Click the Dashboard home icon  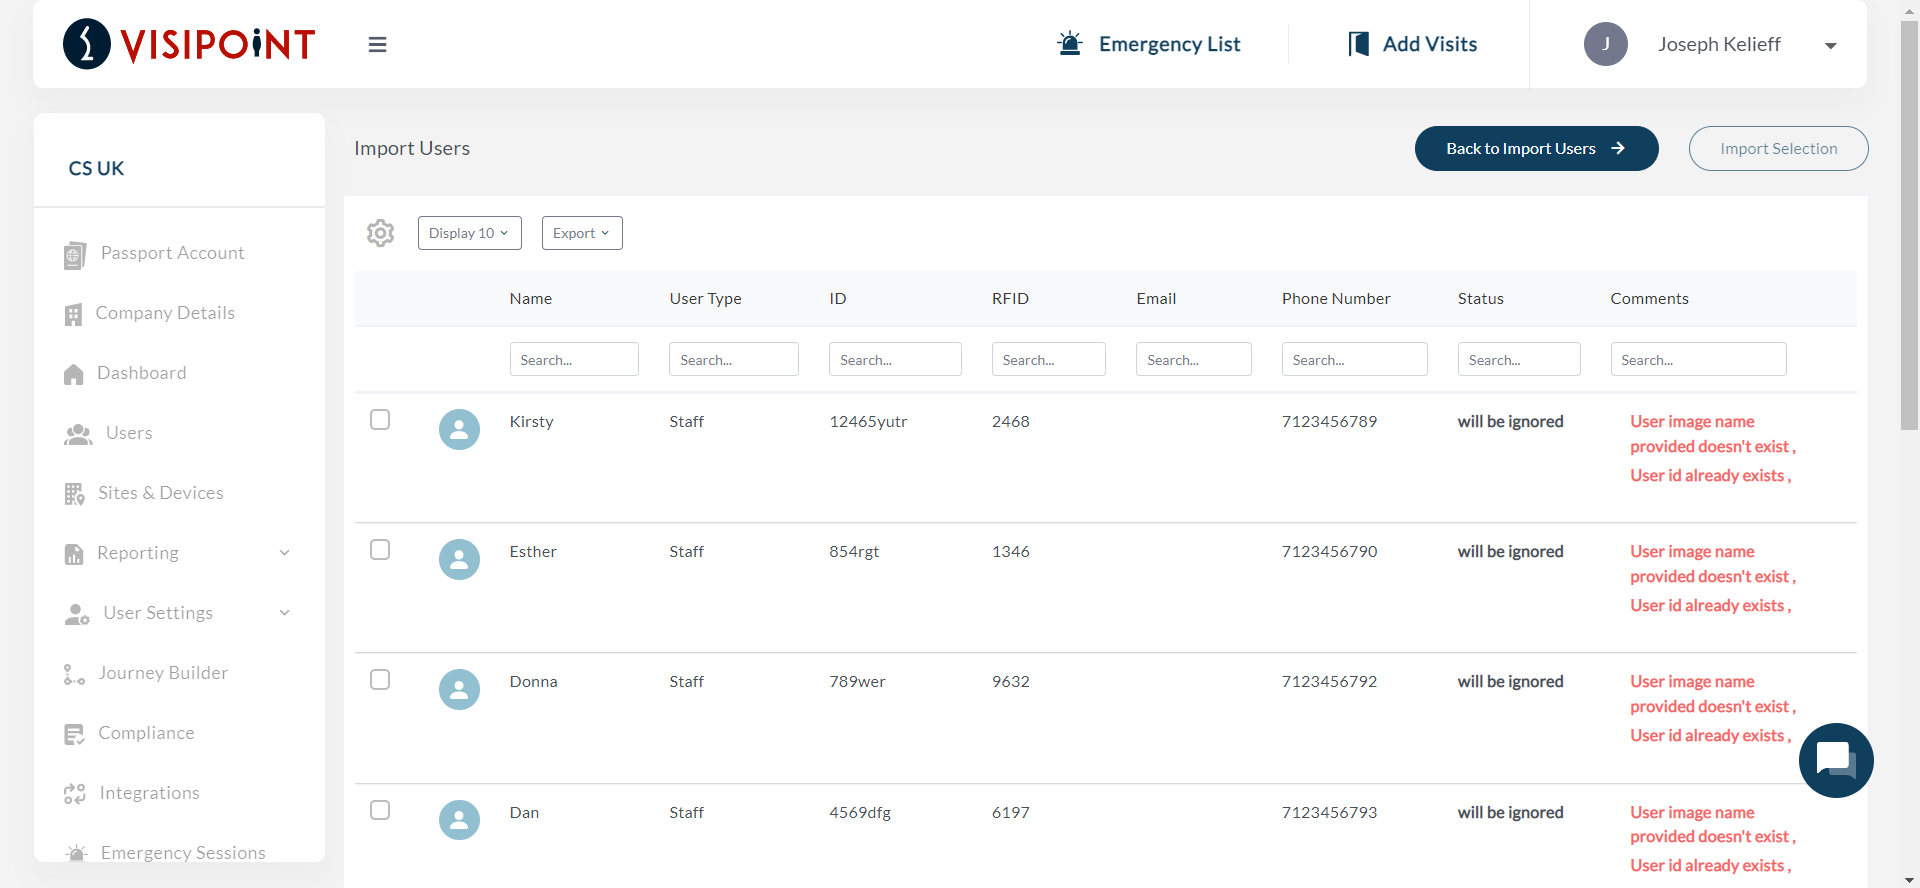(x=74, y=374)
